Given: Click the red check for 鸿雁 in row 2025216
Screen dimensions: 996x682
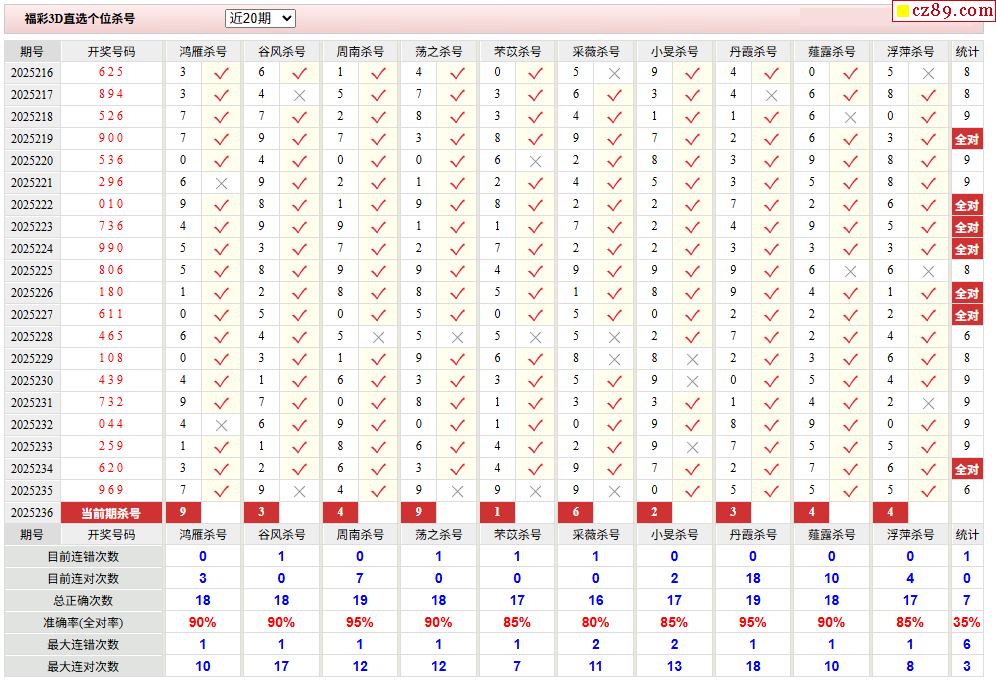Looking at the screenshot, I should coord(221,74).
